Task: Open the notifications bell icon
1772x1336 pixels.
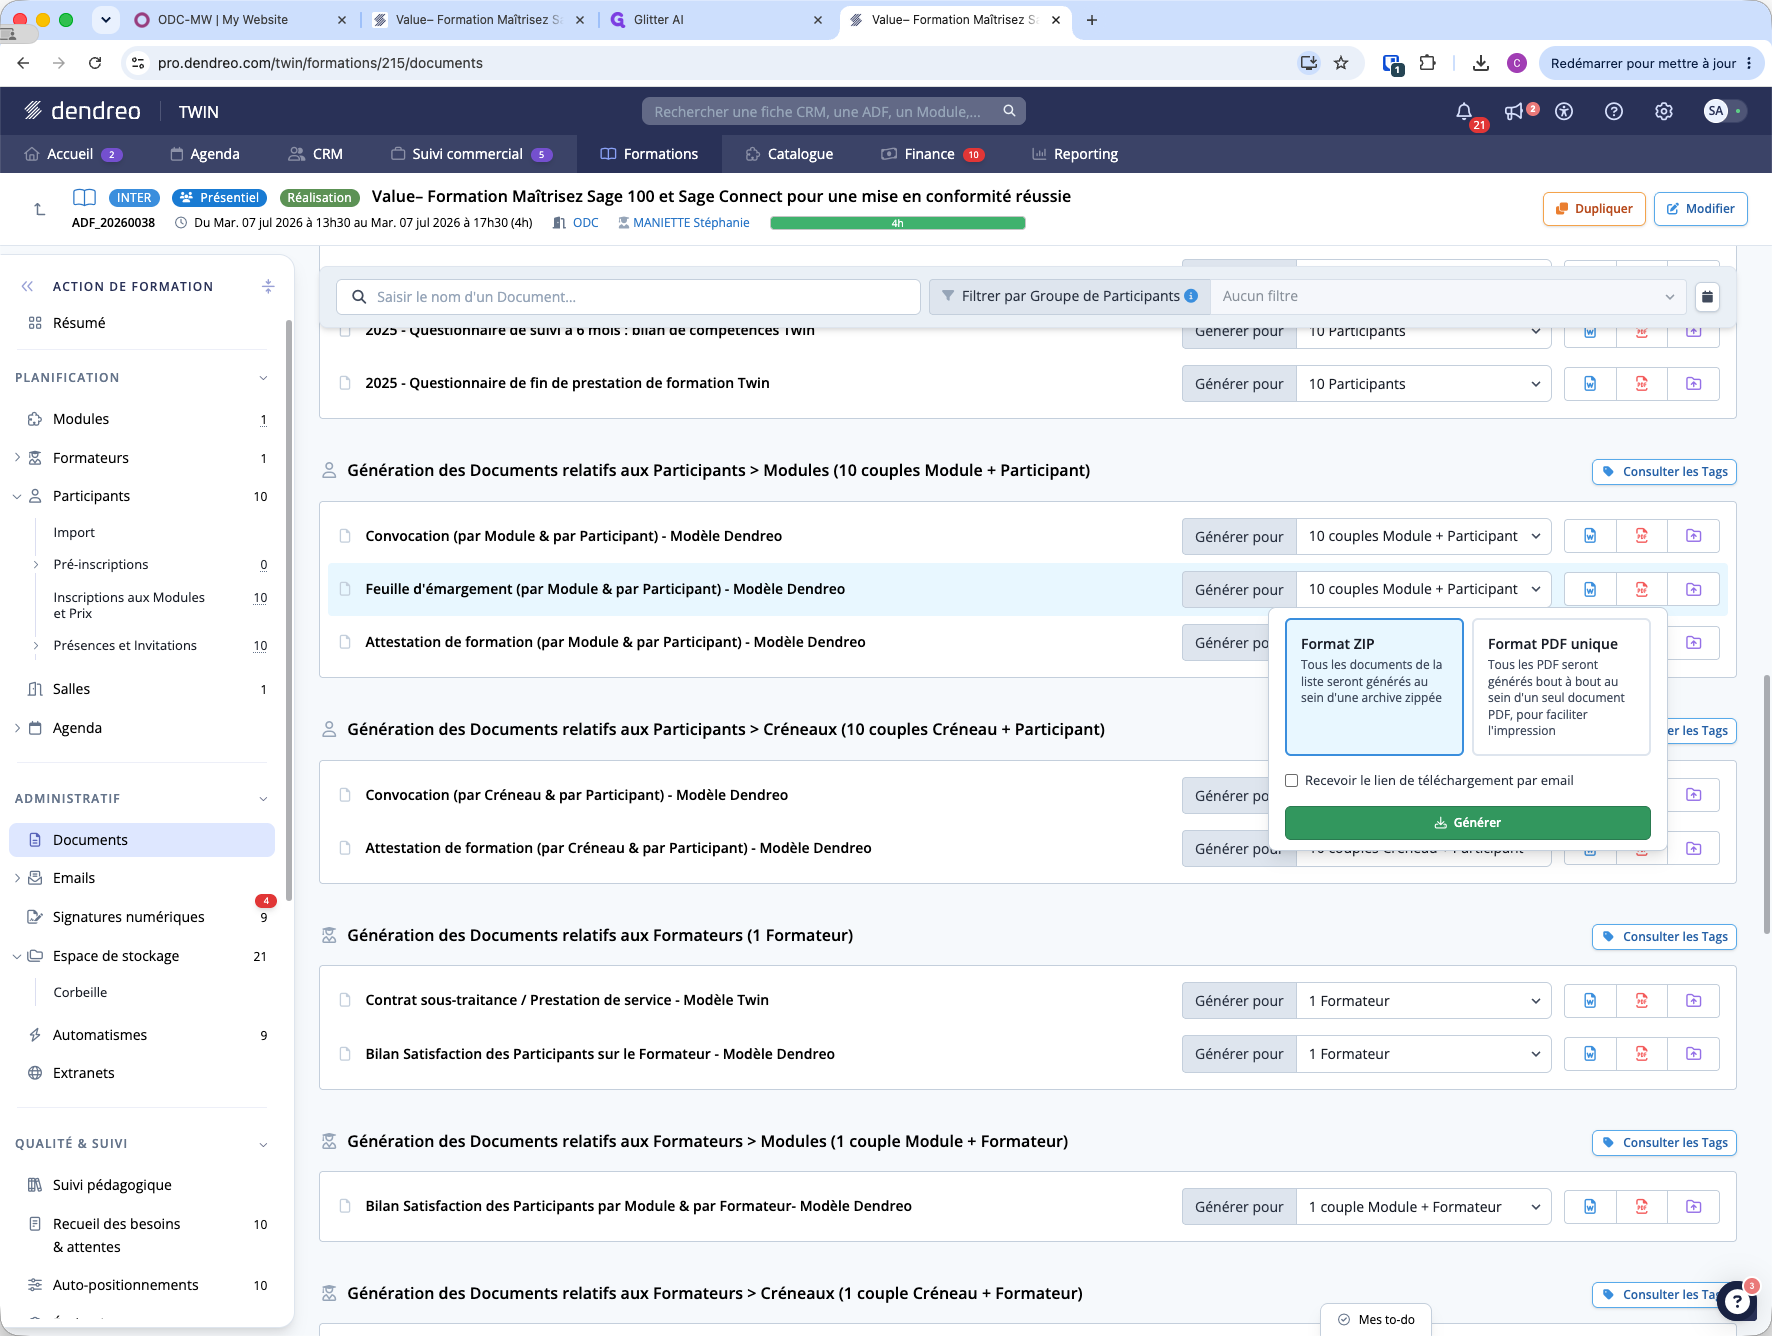Action: coord(1464,112)
